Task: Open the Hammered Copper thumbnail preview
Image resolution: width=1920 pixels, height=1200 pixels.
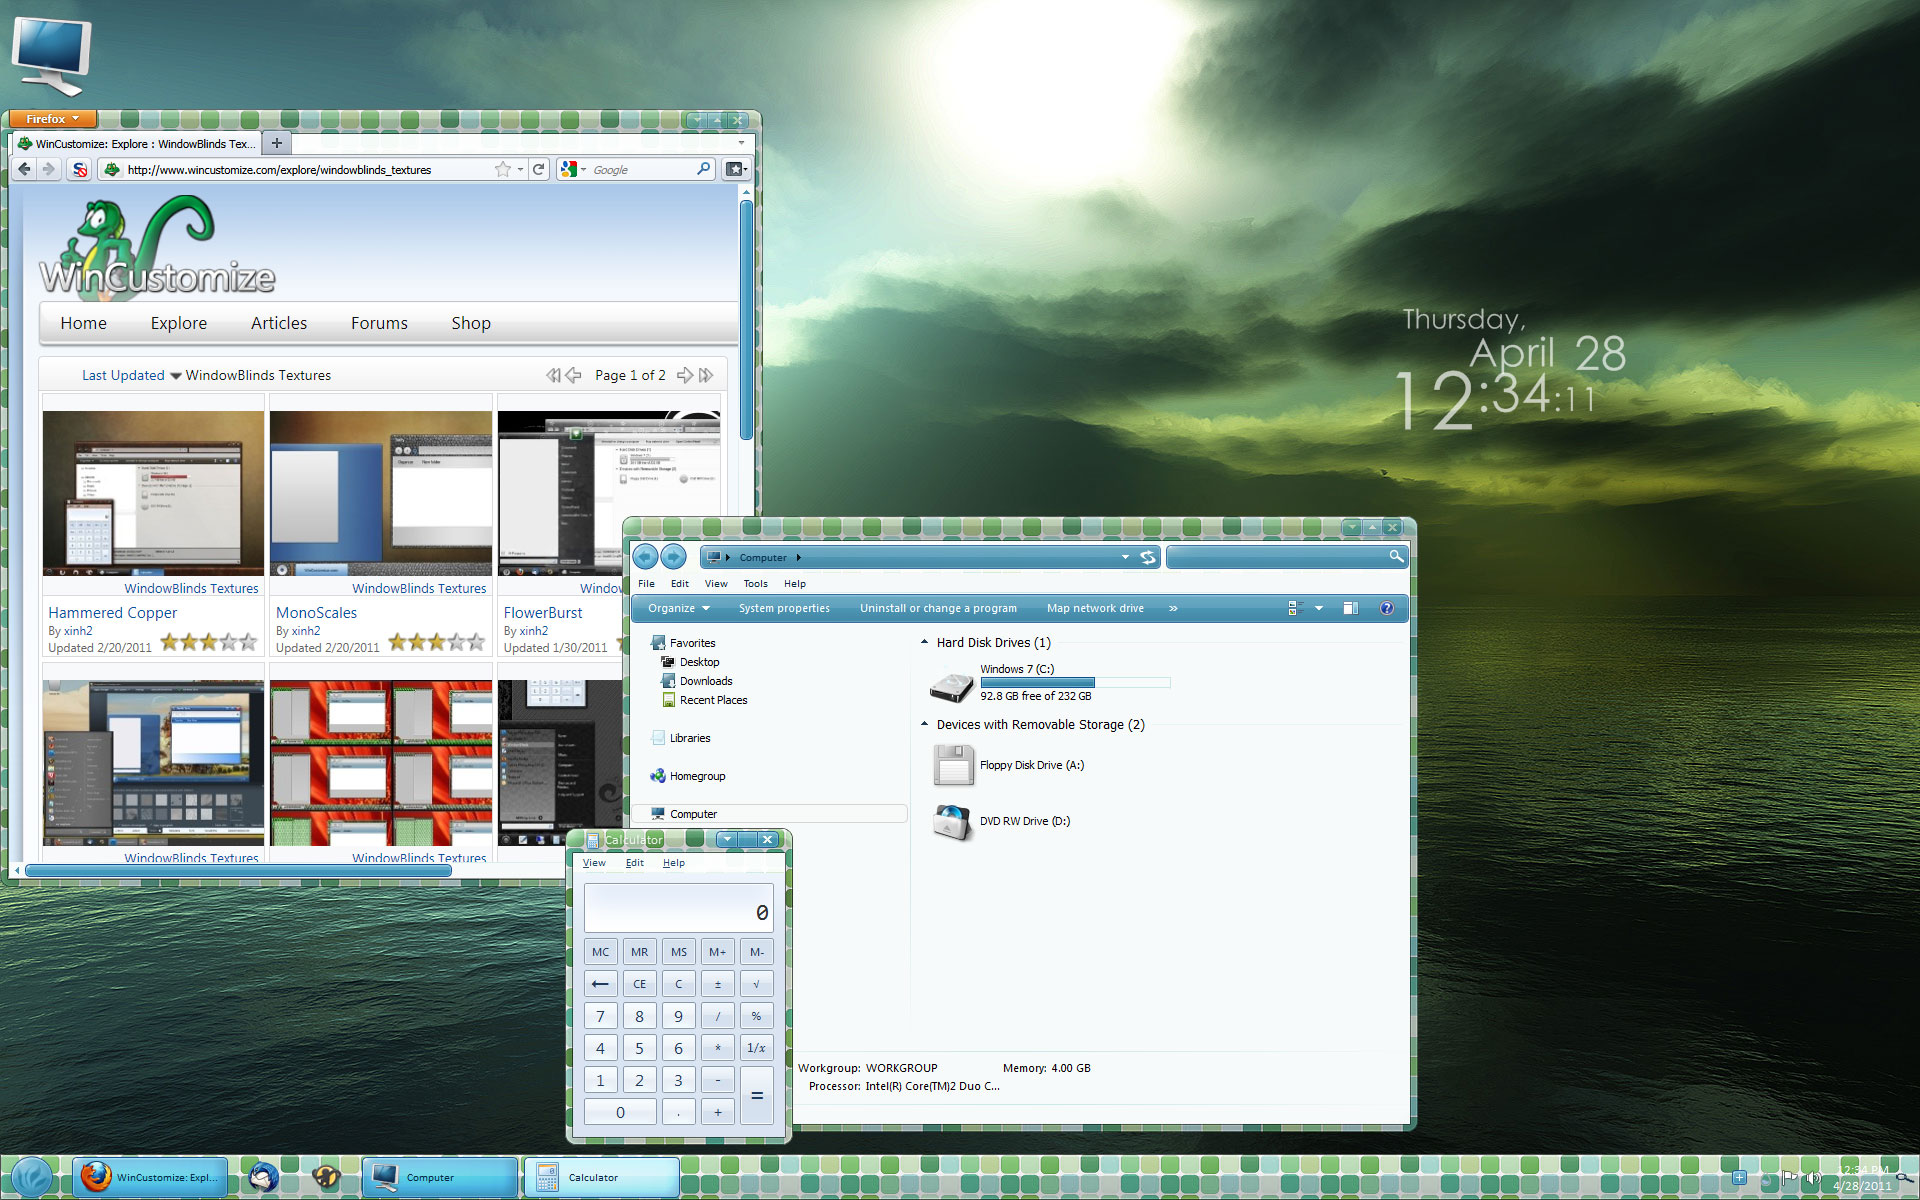Action: (x=153, y=493)
